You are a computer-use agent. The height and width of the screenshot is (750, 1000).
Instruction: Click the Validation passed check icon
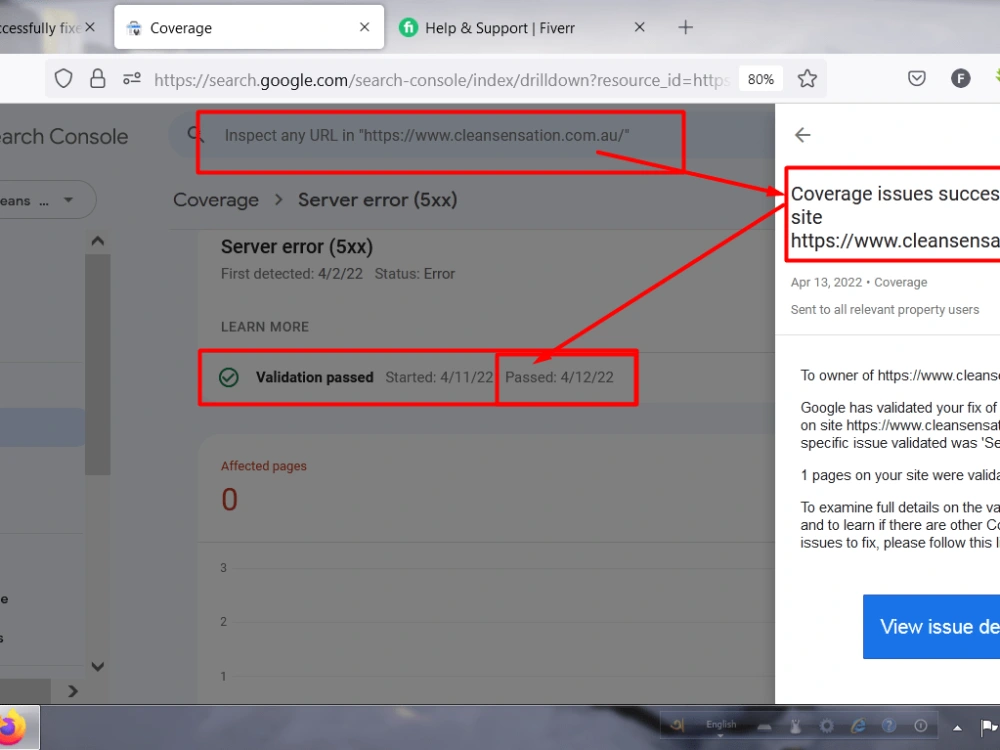click(228, 378)
